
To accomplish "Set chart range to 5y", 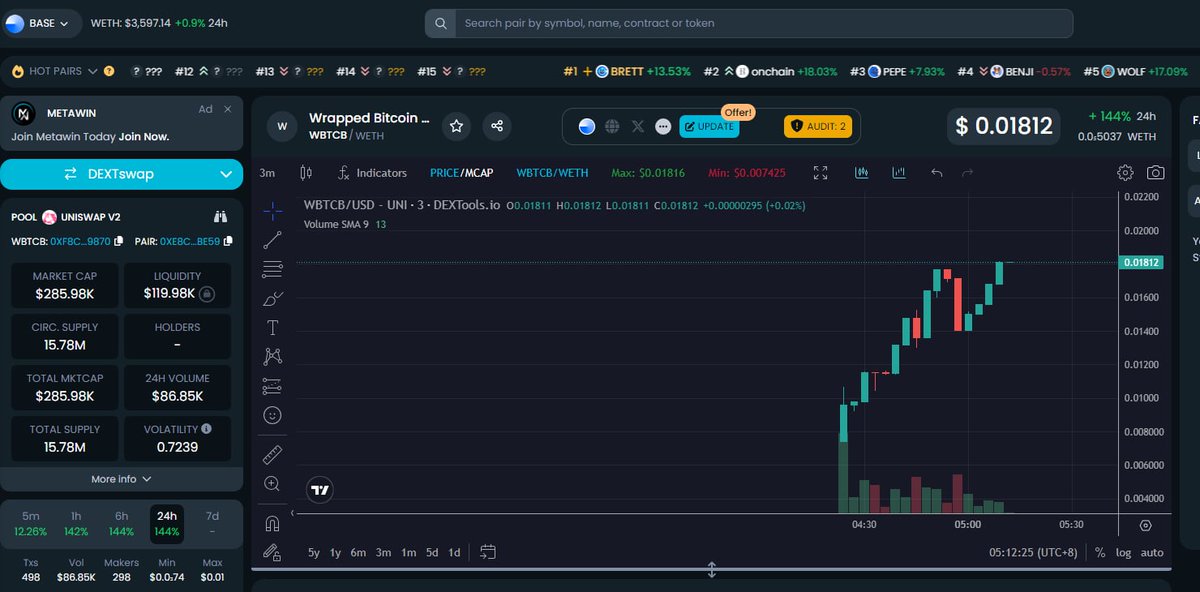I will pyautogui.click(x=314, y=552).
